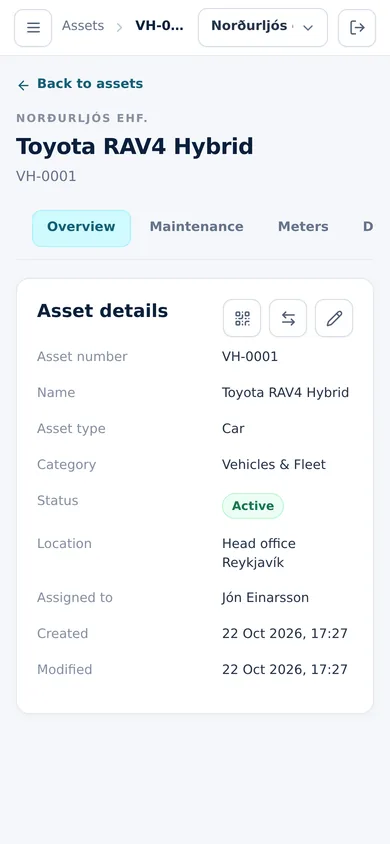Show the asset QR code
Viewport: 390px width, 844px height.
242,318
